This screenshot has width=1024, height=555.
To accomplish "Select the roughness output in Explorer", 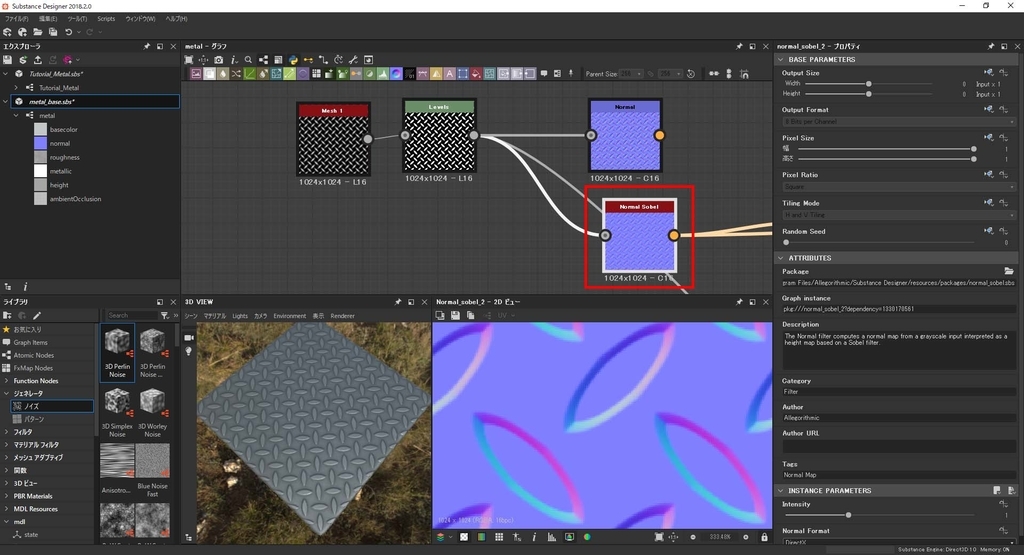I will (x=65, y=157).
